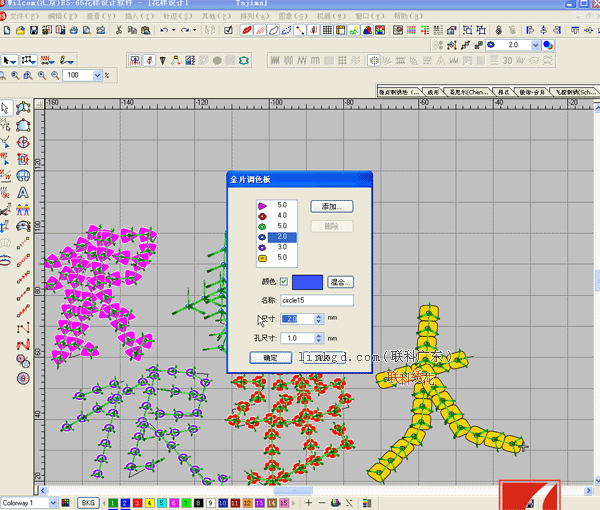Adjust hole size spinner arrows
Screen dimensions: 600x510
pos(319,338)
